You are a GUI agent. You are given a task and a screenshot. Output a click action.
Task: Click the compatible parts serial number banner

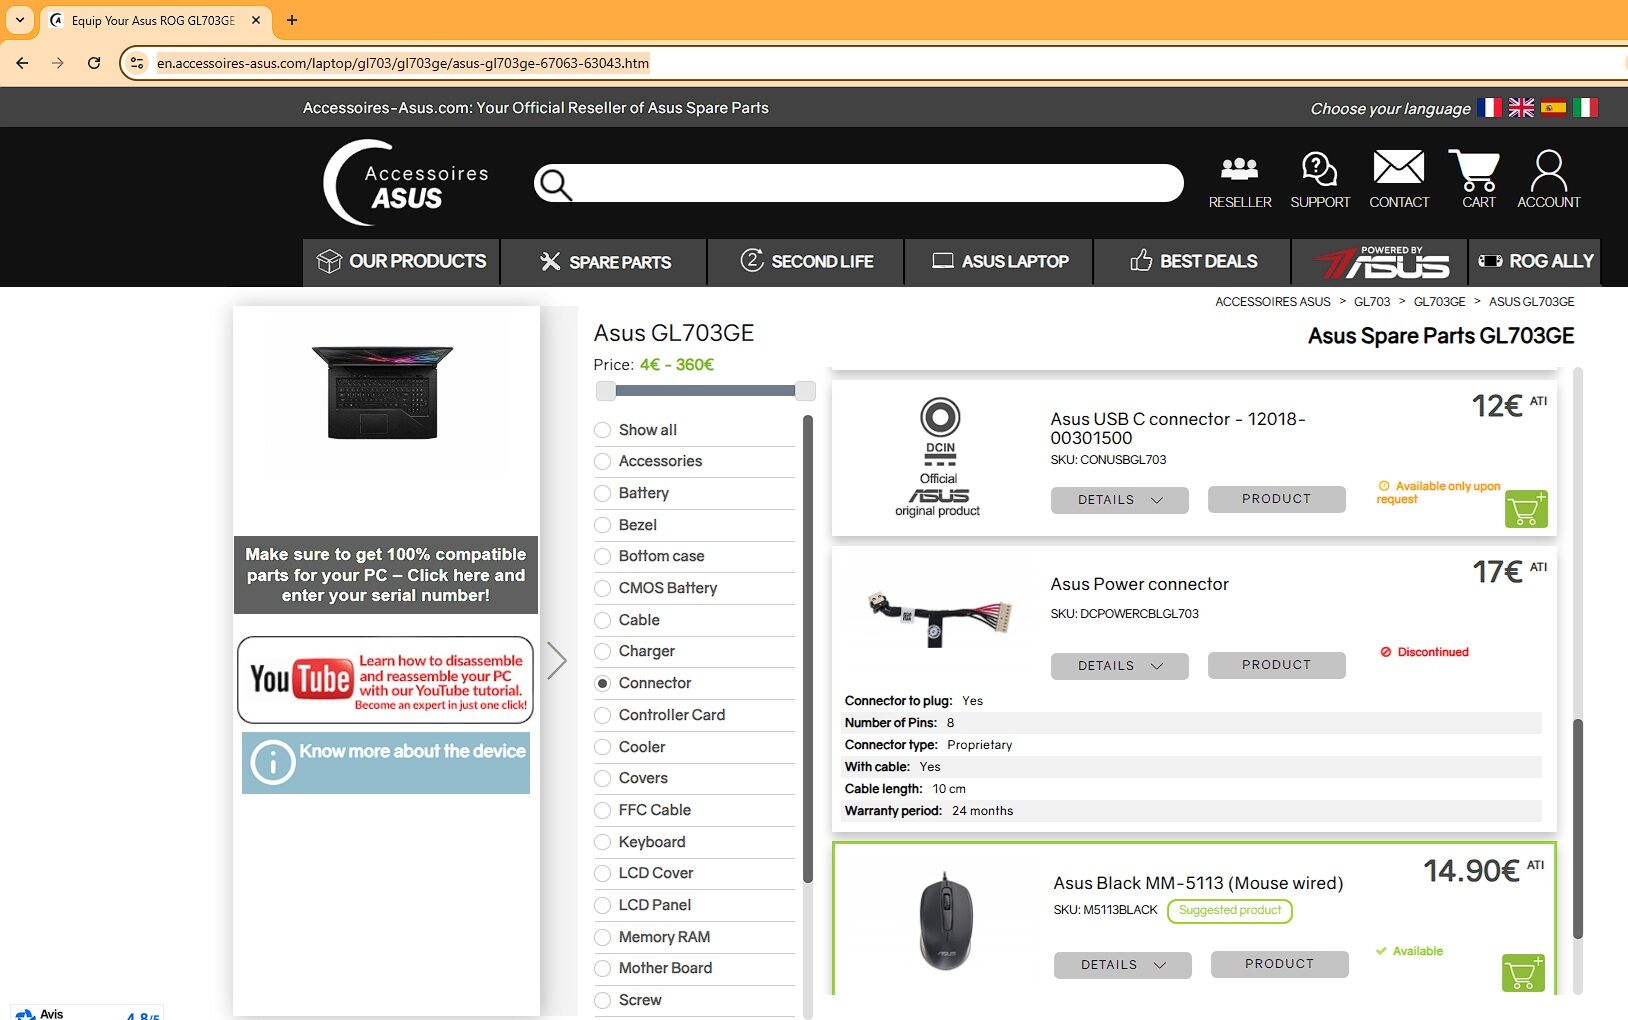pyautogui.click(x=385, y=575)
